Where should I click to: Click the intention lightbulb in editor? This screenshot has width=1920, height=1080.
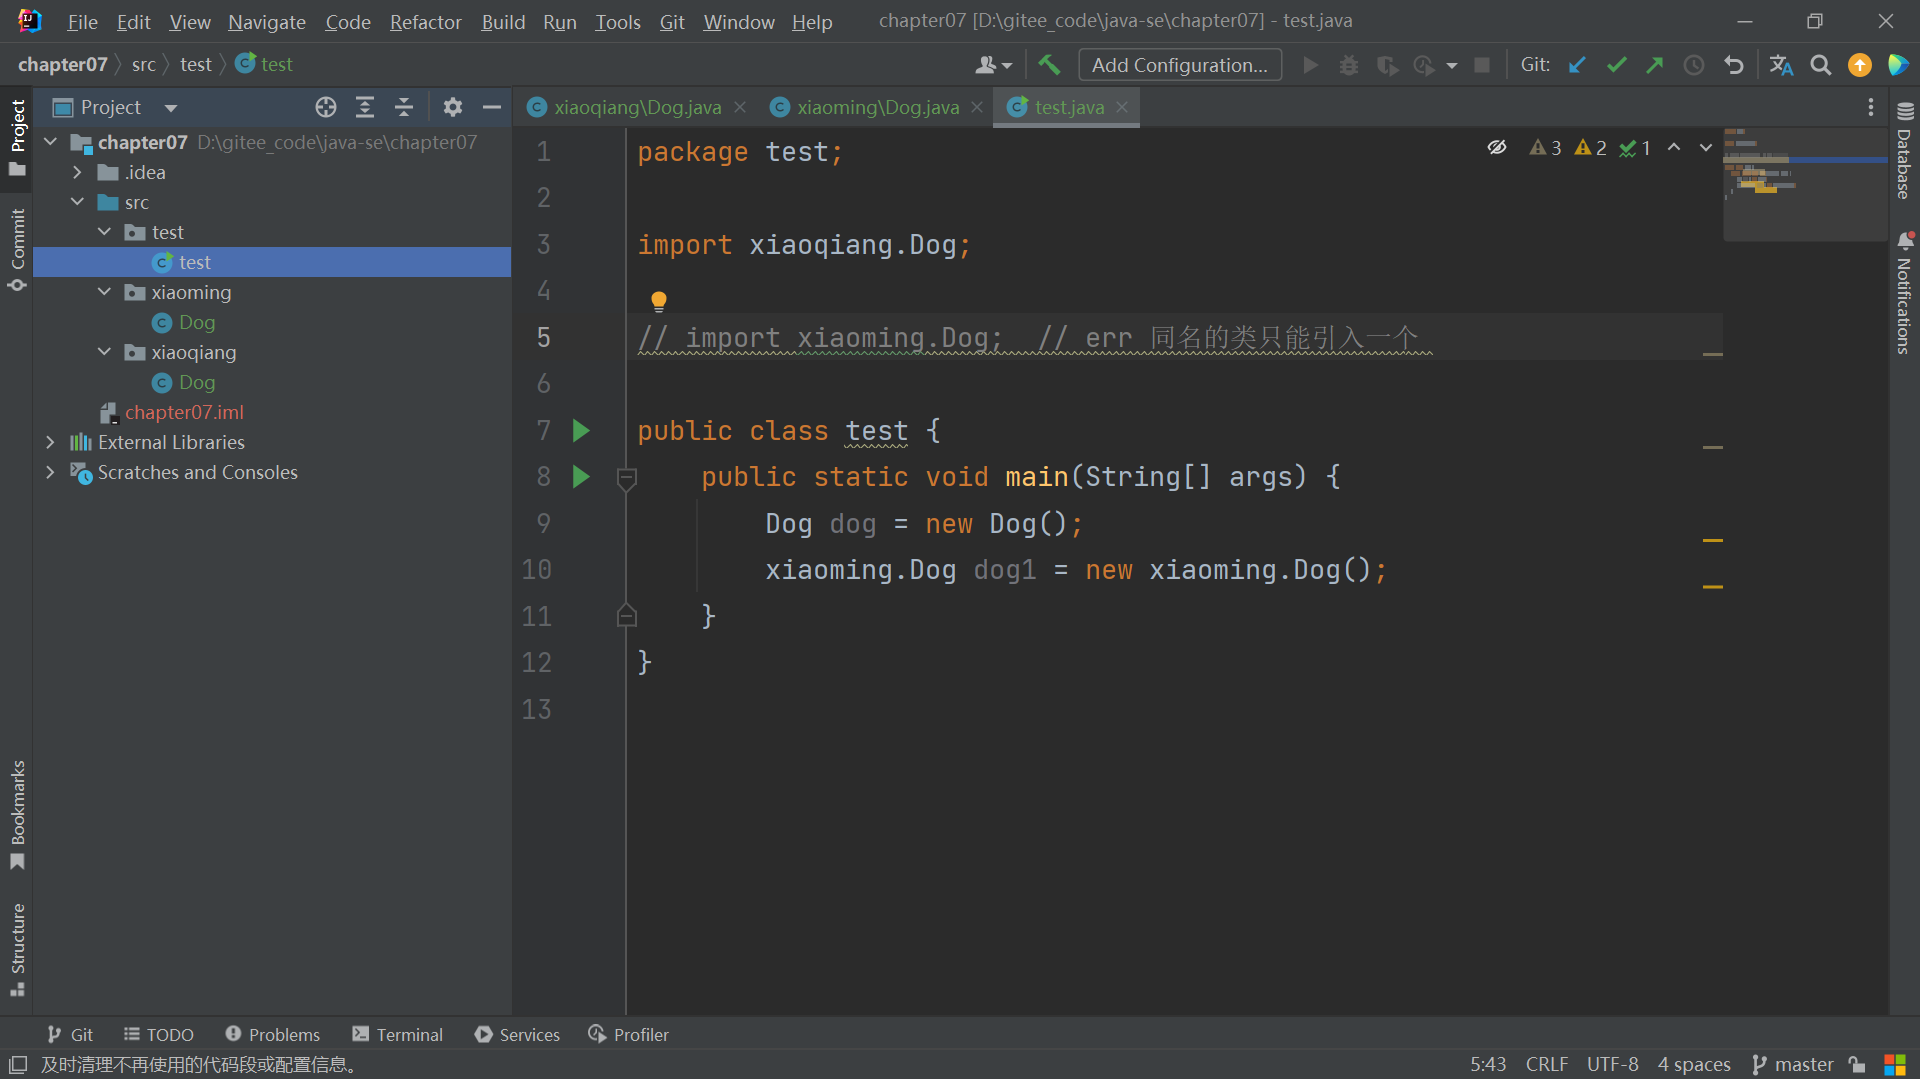(x=658, y=300)
